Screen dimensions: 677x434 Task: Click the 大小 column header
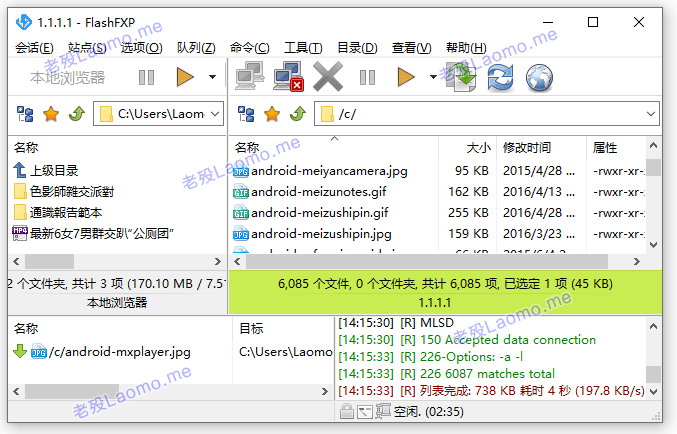(478, 148)
